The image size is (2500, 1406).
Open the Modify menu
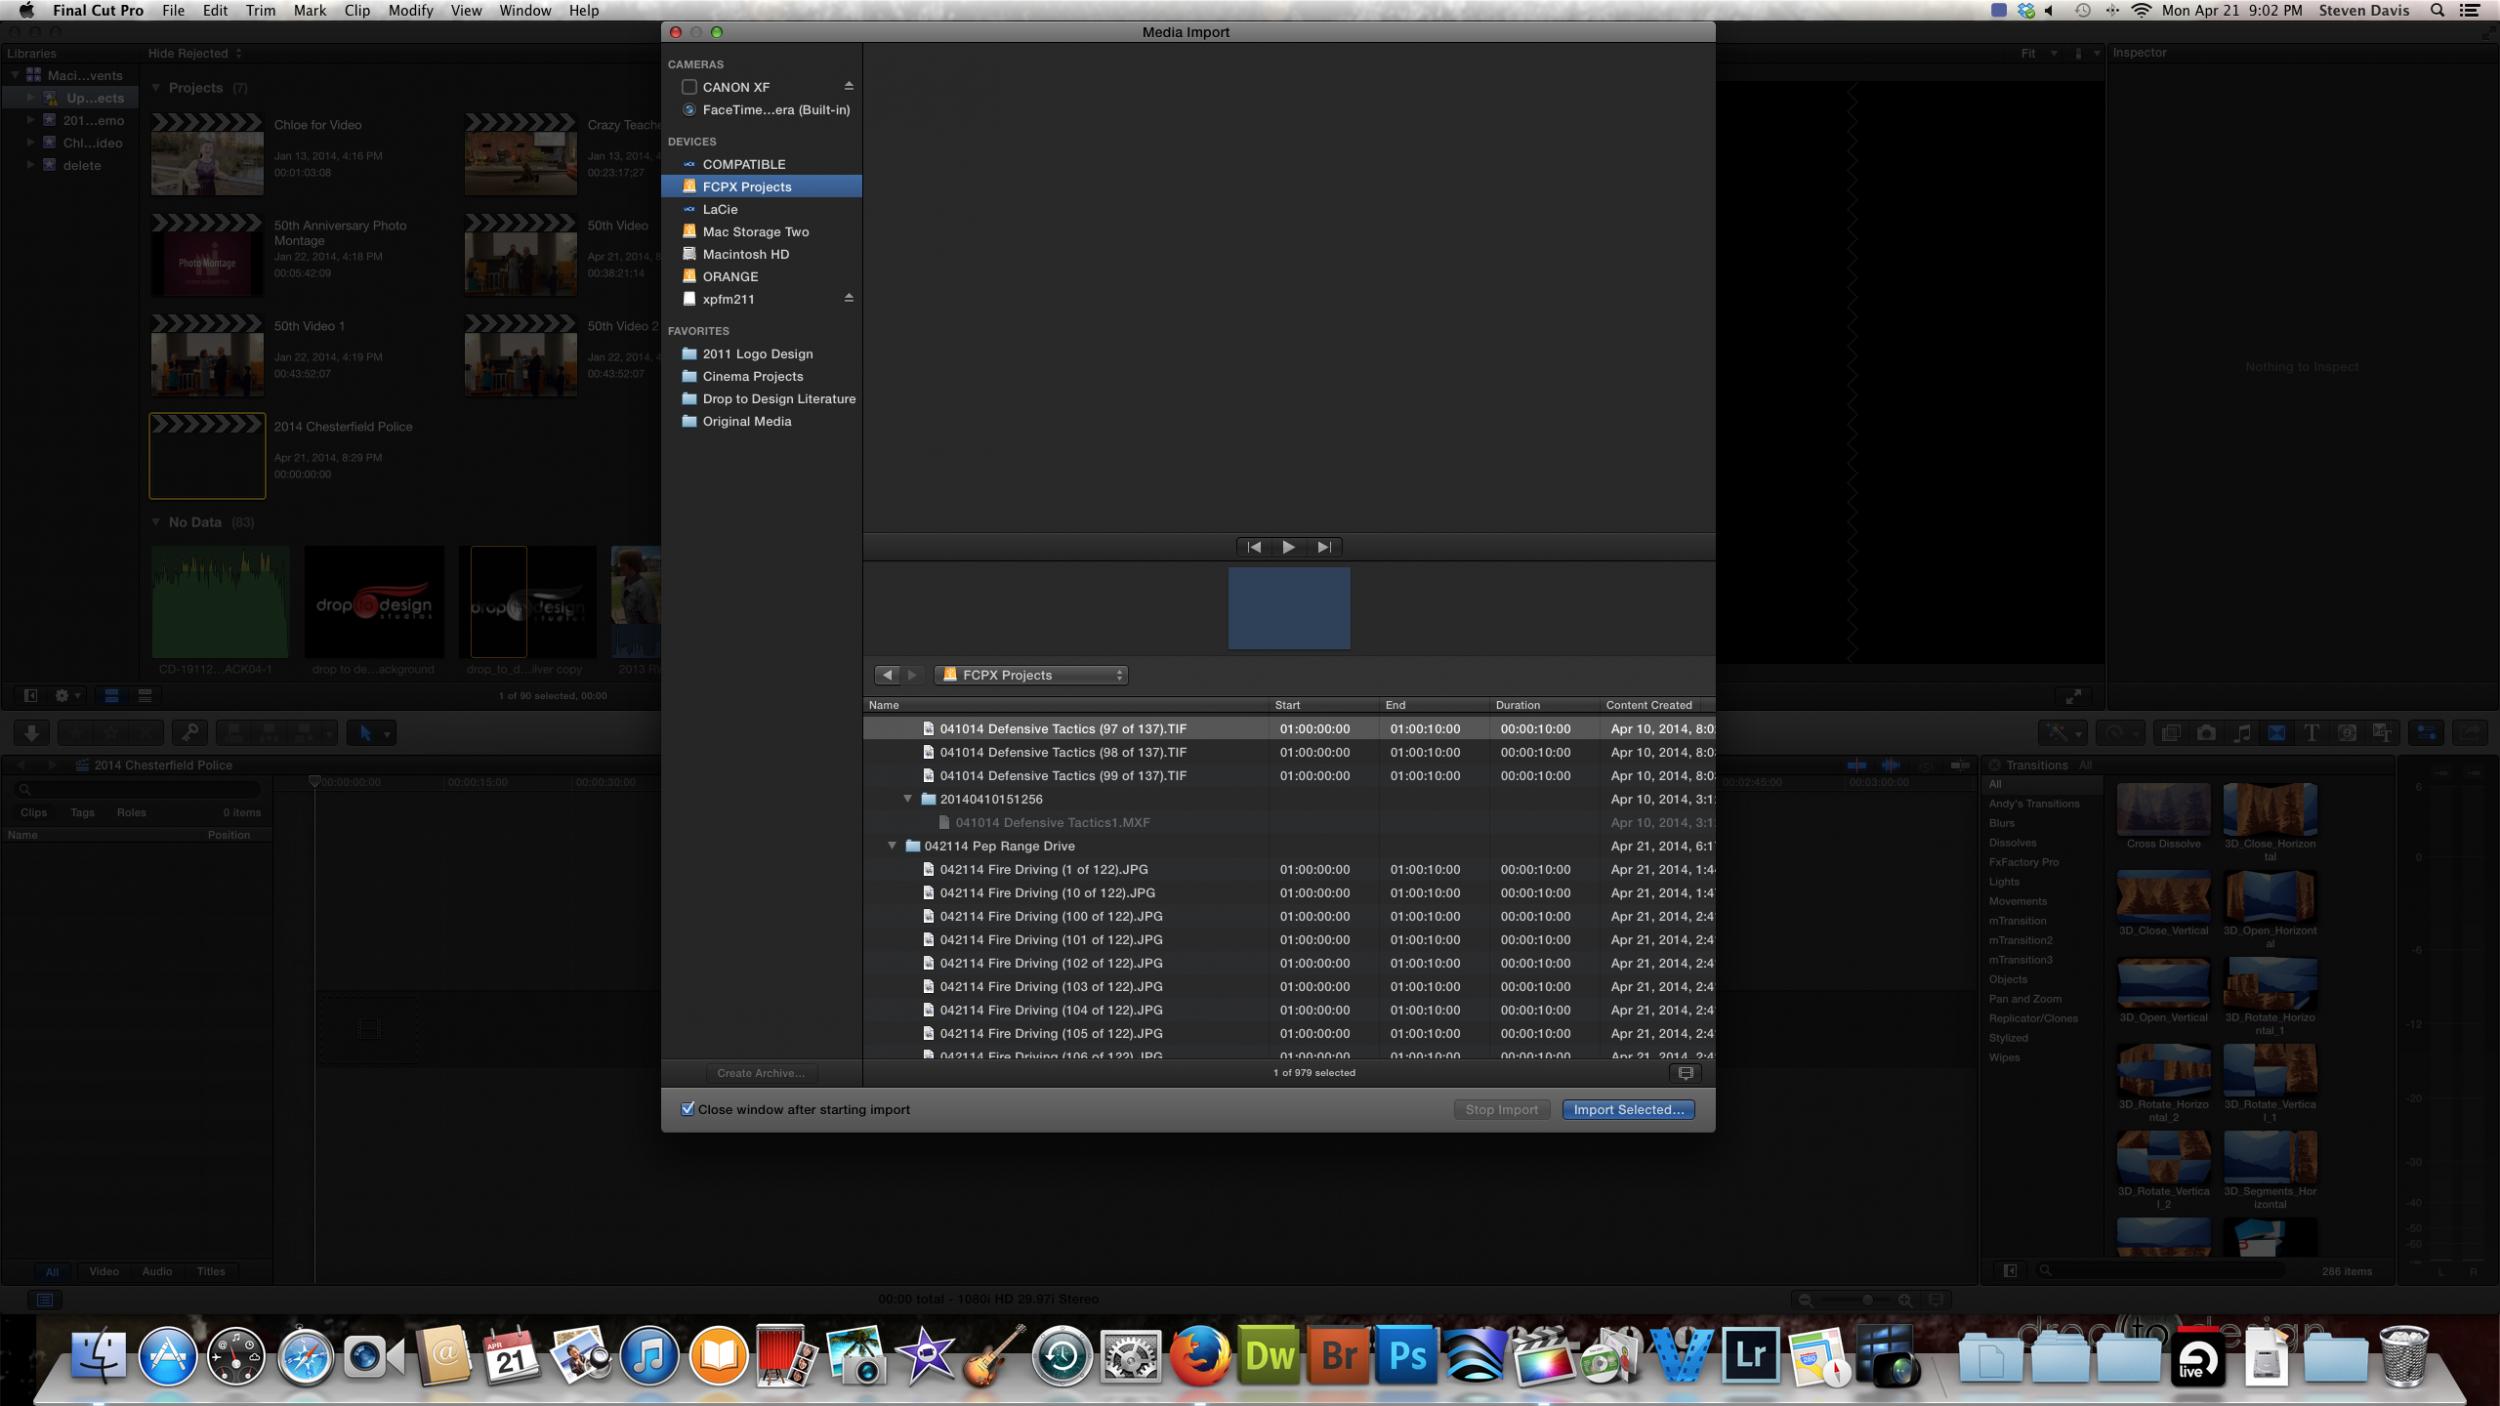[410, 10]
